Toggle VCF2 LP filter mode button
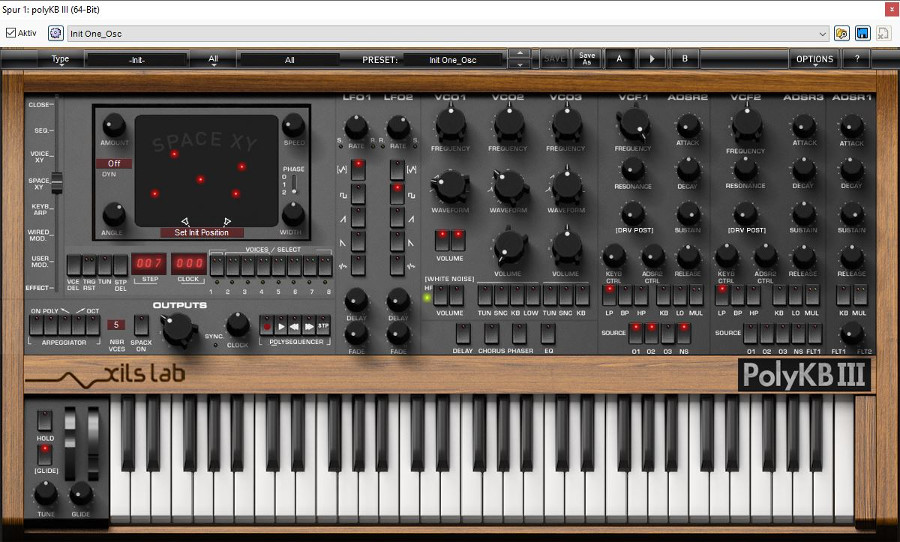This screenshot has width=900, height=542. pyautogui.click(x=721, y=295)
